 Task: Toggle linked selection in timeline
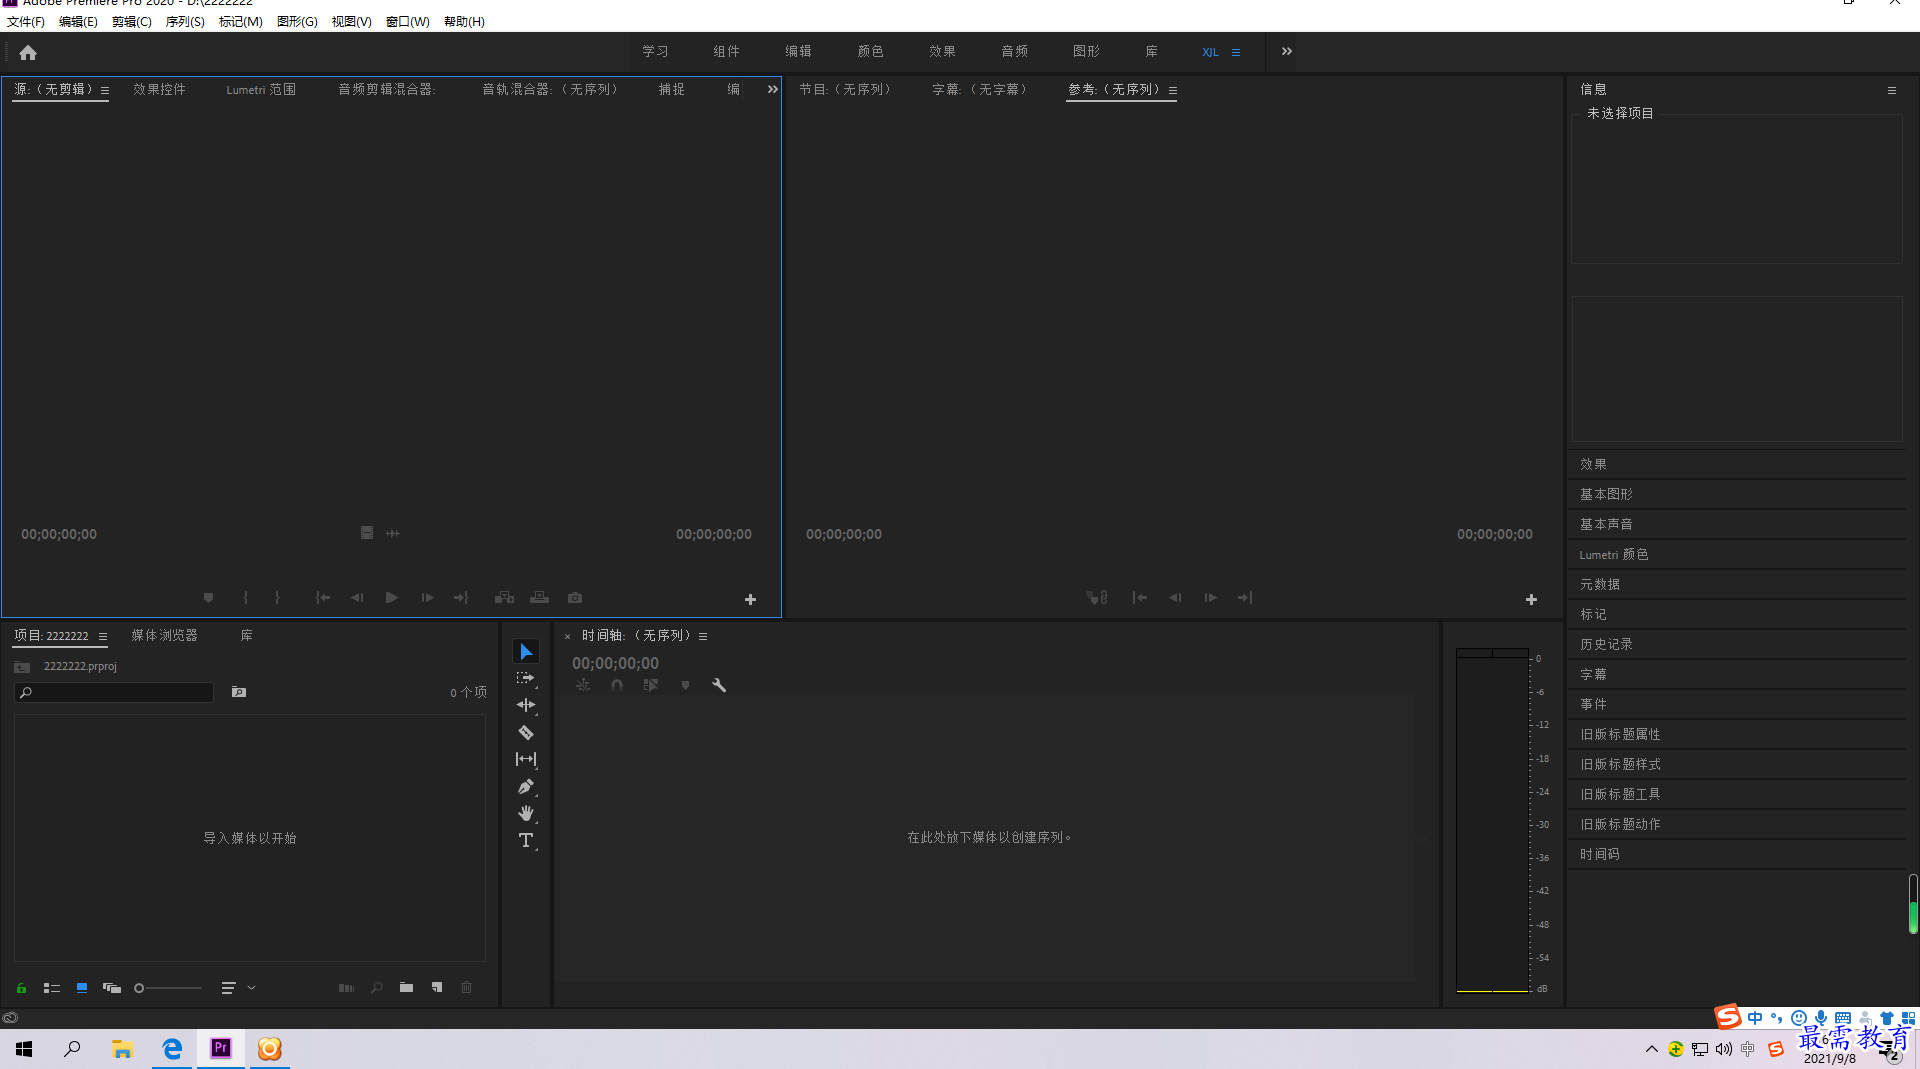(651, 685)
